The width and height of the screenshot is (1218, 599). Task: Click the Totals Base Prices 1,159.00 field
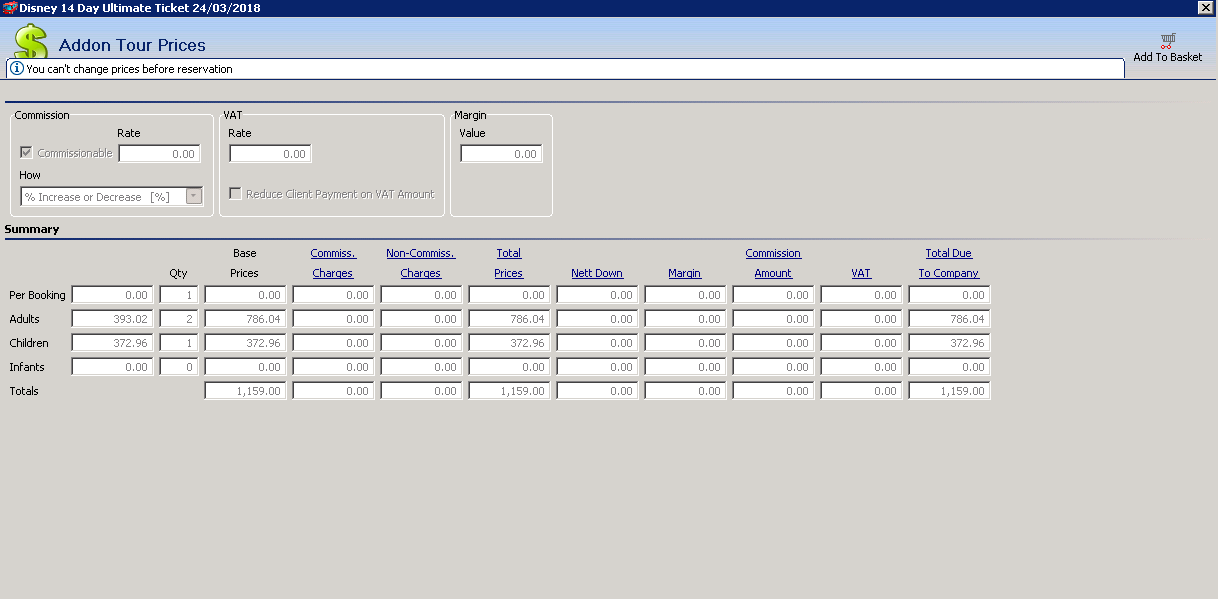[x=245, y=391]
